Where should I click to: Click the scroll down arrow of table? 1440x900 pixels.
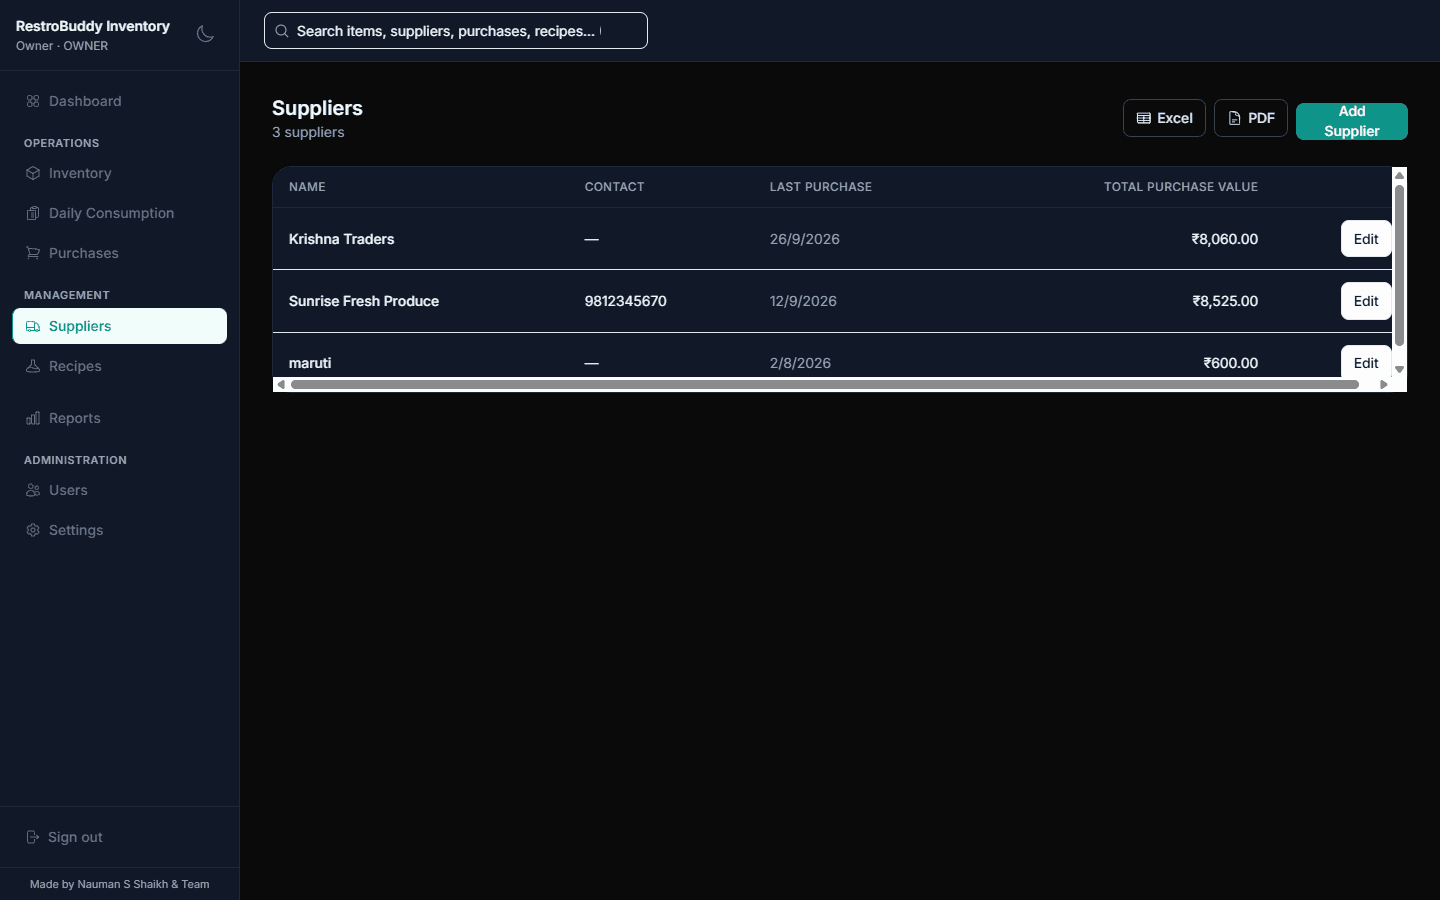pos(1400,370)
